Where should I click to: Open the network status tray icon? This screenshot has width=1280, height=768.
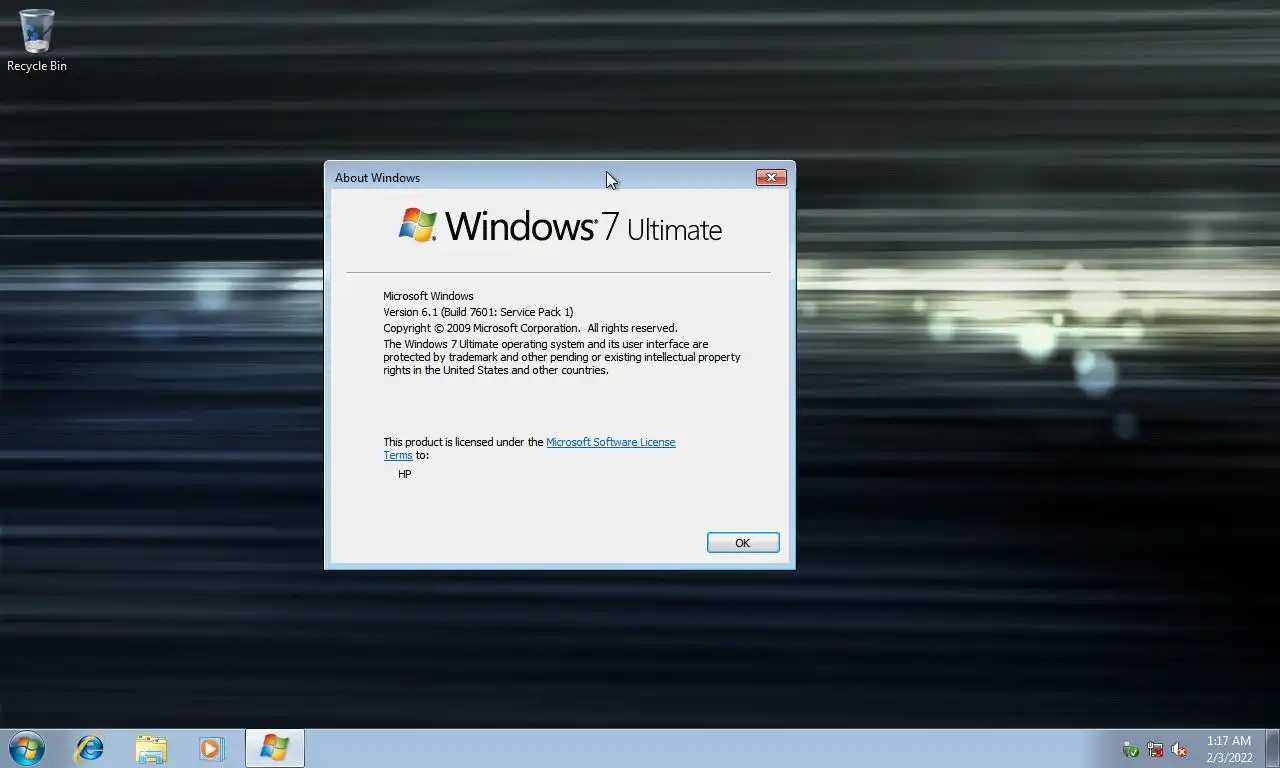coord(1155,749)
